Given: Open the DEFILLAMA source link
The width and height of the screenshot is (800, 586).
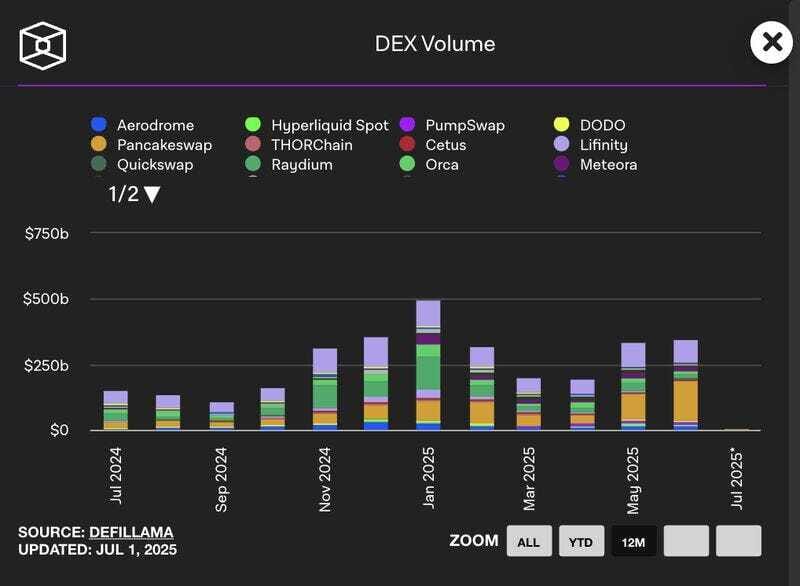Looking at the screenshot, I should click(131, 532).
